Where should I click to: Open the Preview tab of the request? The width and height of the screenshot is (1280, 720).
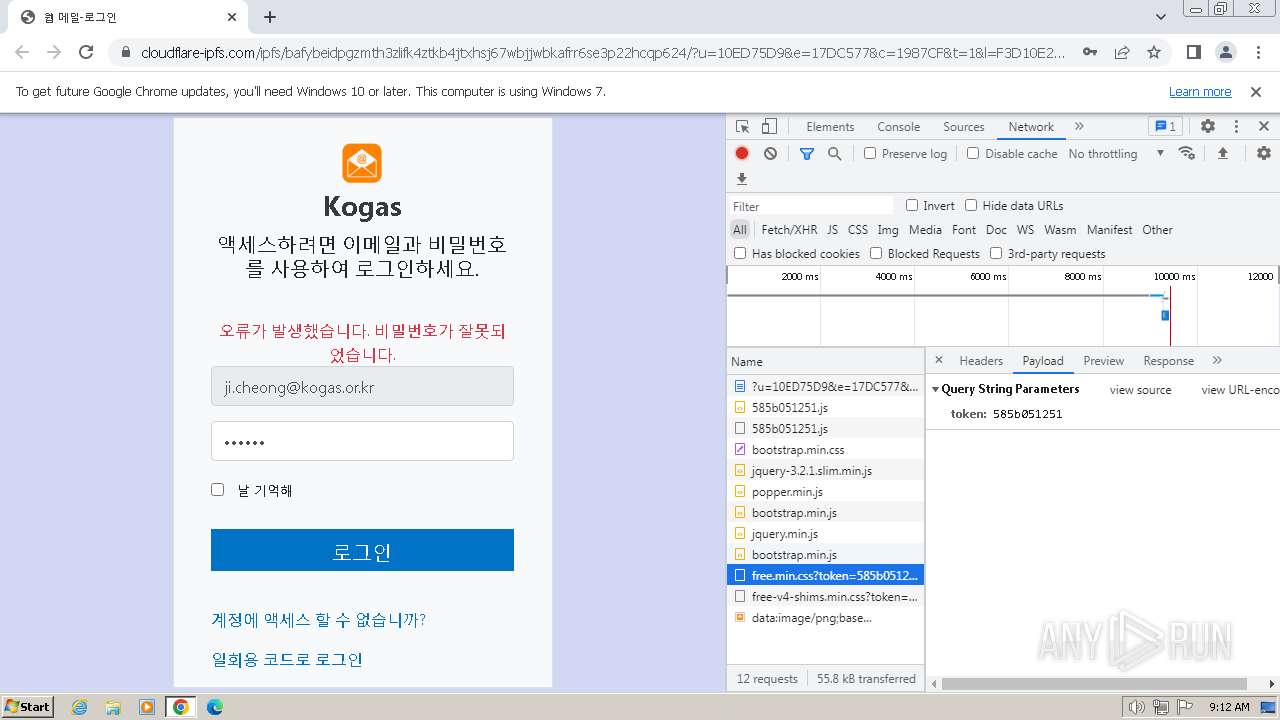point(1103,361)
